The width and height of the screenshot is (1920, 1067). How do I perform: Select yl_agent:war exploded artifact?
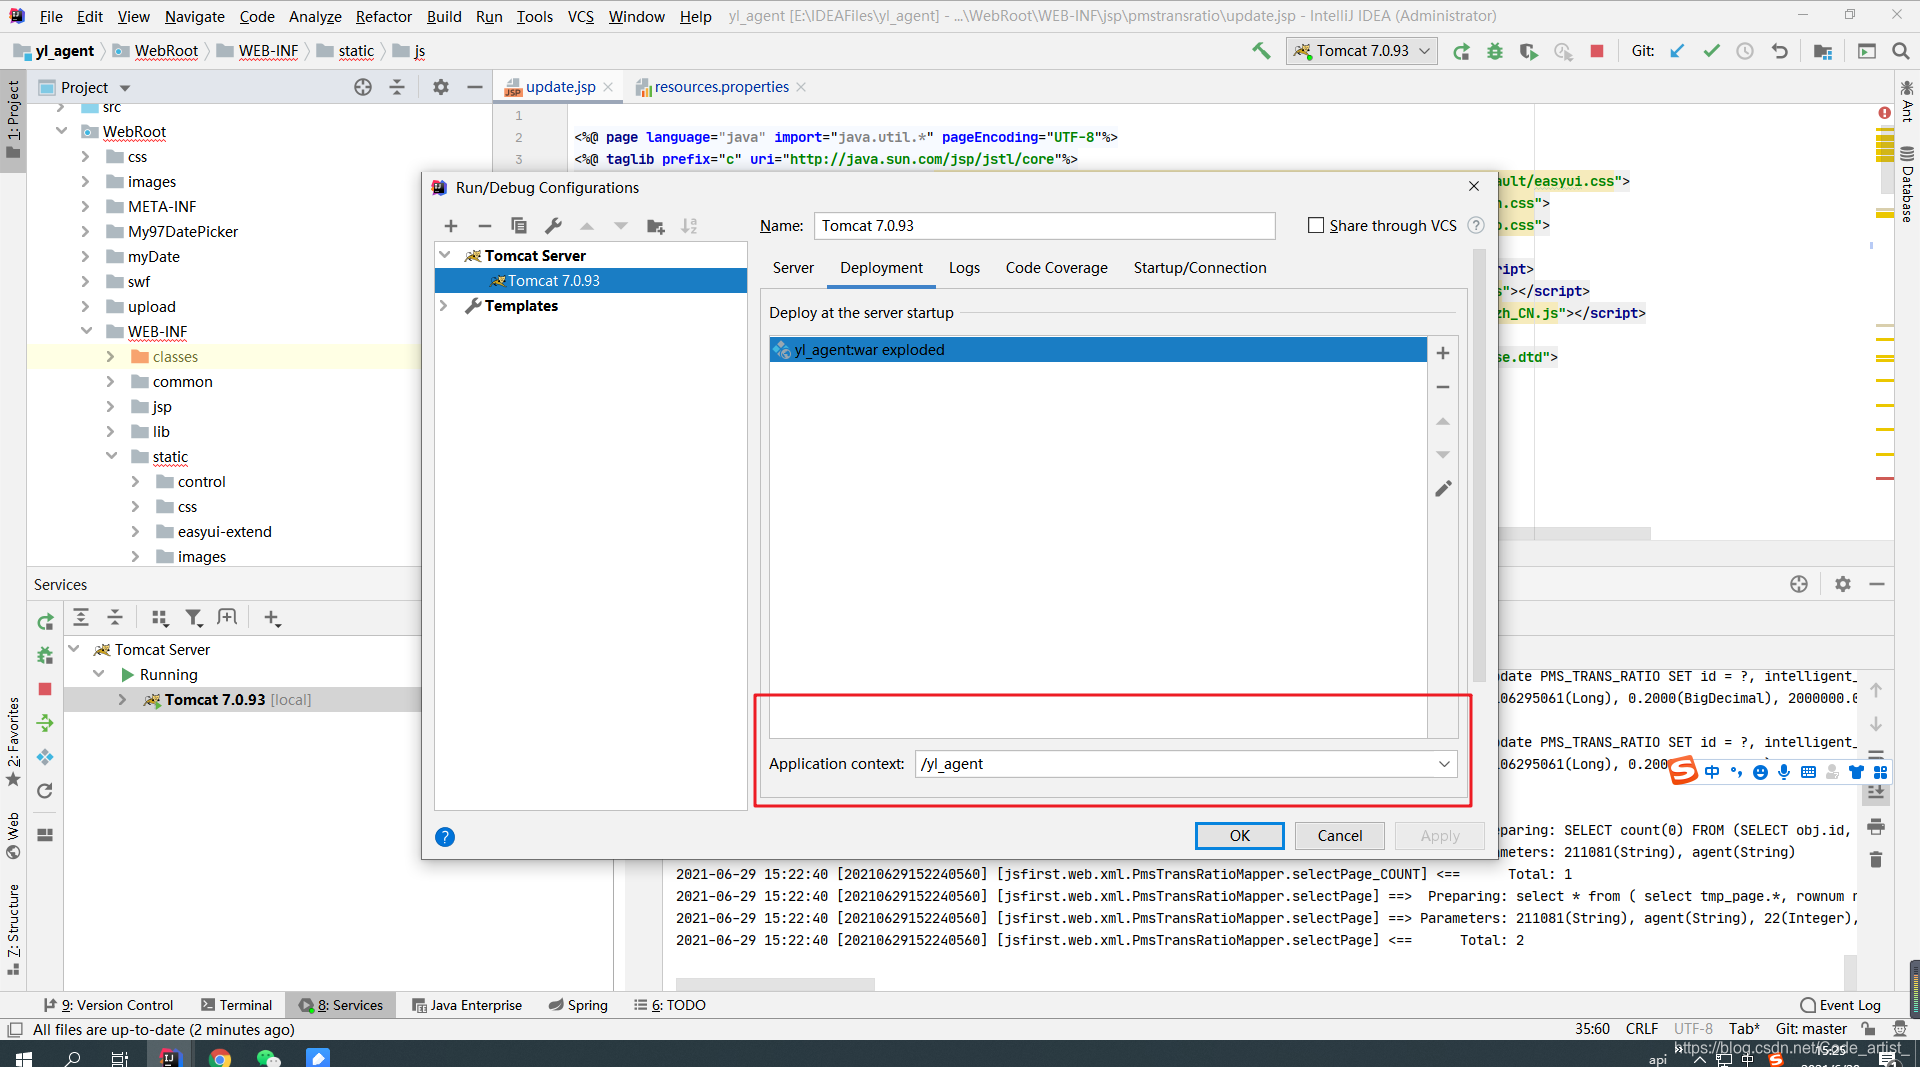(1097, 350)
